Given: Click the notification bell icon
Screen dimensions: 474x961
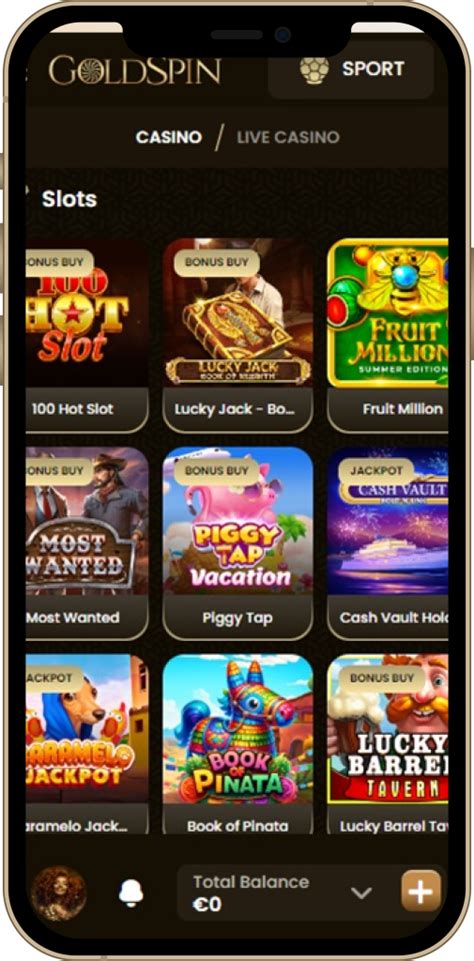Looking at the screenshot, I should pyautogui.click(x=131, y=893).
